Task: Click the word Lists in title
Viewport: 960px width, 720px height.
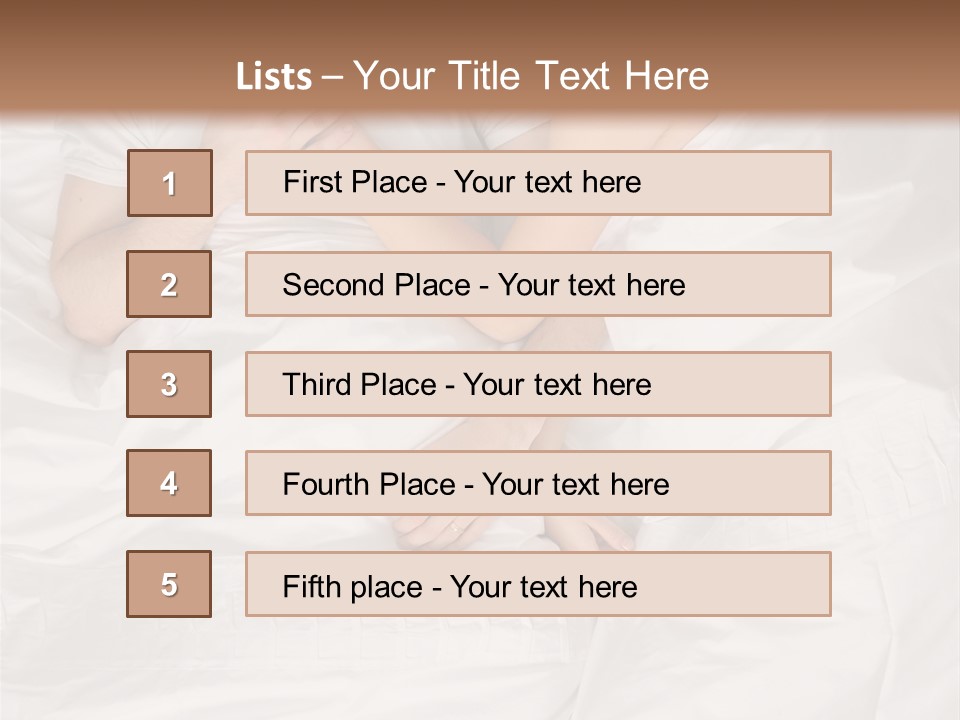Action: (x=273, y=77)
